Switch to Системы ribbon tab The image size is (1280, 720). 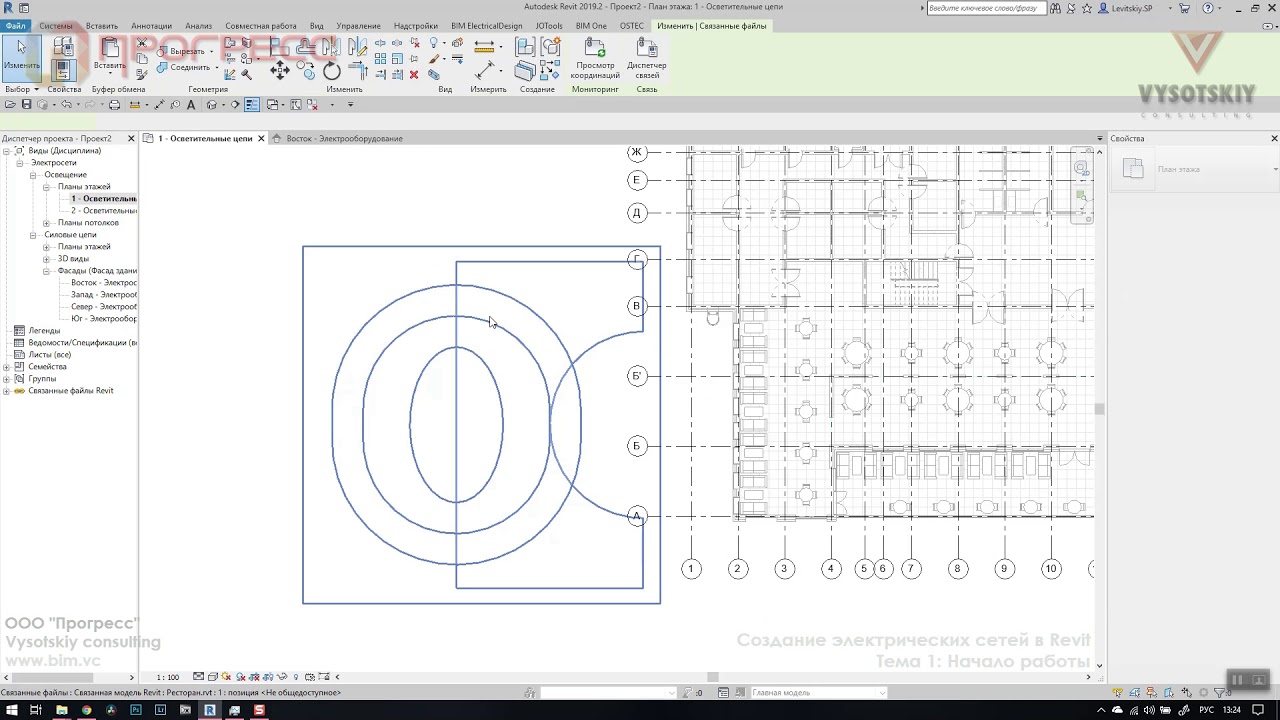[56, 26]
